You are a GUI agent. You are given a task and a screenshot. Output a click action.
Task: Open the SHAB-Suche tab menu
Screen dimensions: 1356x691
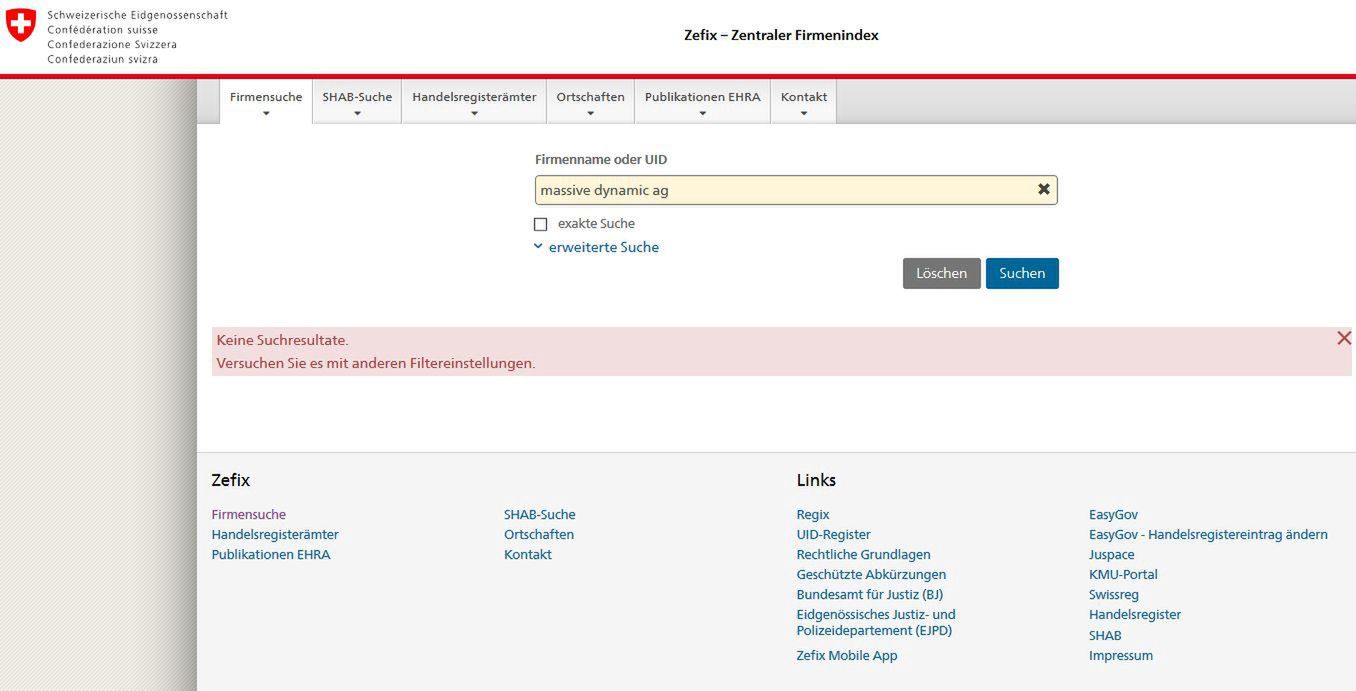click(x=357, y=102)
